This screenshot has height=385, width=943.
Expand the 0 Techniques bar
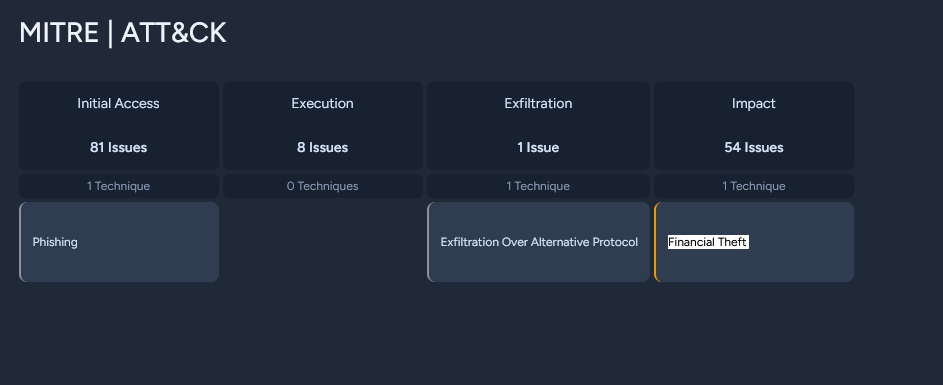point(323,186)
